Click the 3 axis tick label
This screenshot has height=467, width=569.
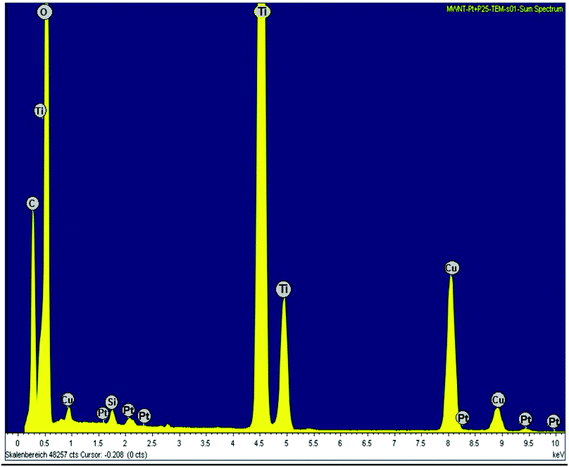click(x=179, y=443)
